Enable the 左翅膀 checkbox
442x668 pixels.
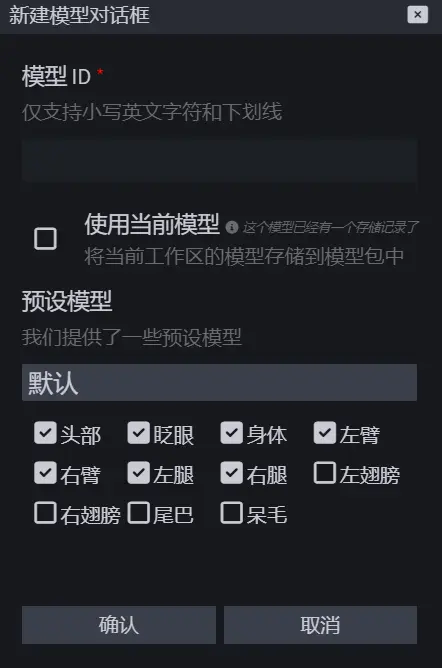[325, 473]
